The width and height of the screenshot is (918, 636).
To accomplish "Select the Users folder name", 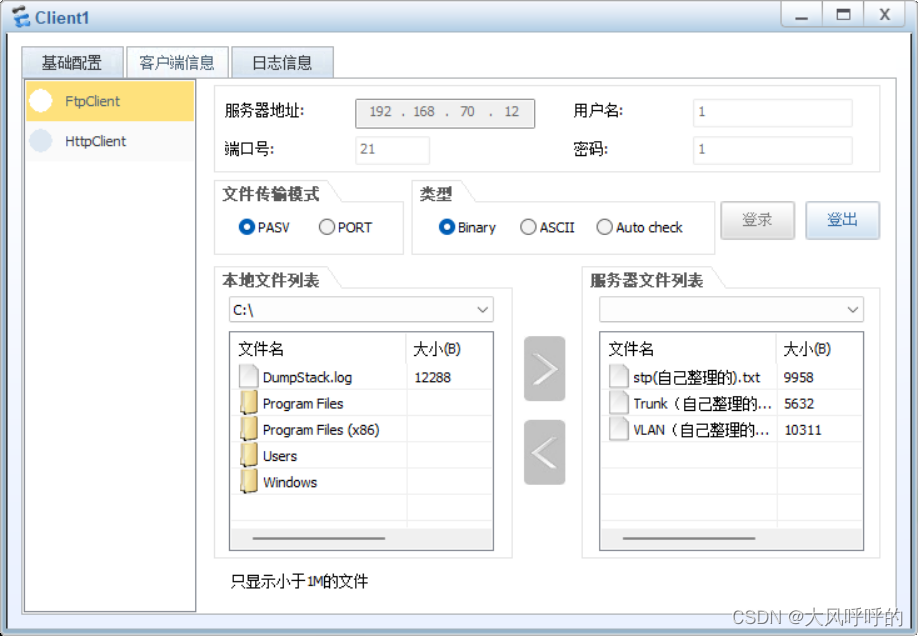I will [280, 456].
